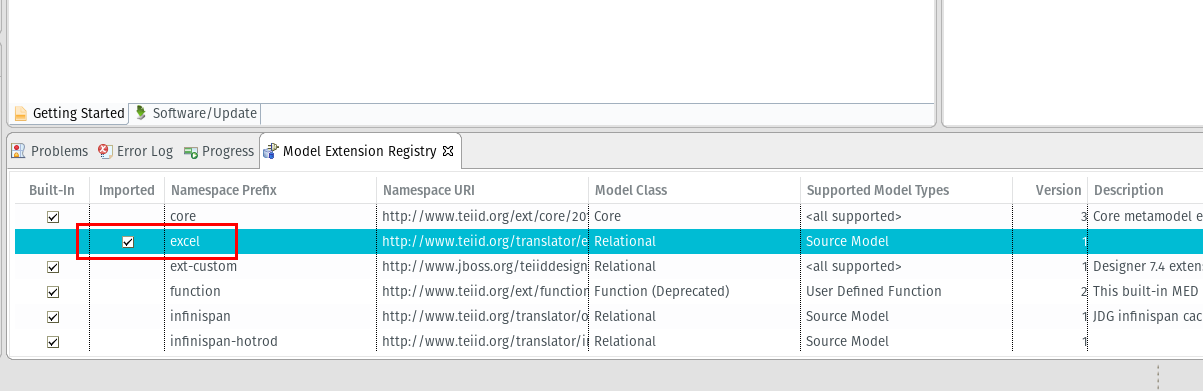
Task: Click the Progress view icon
Action: 190,152
